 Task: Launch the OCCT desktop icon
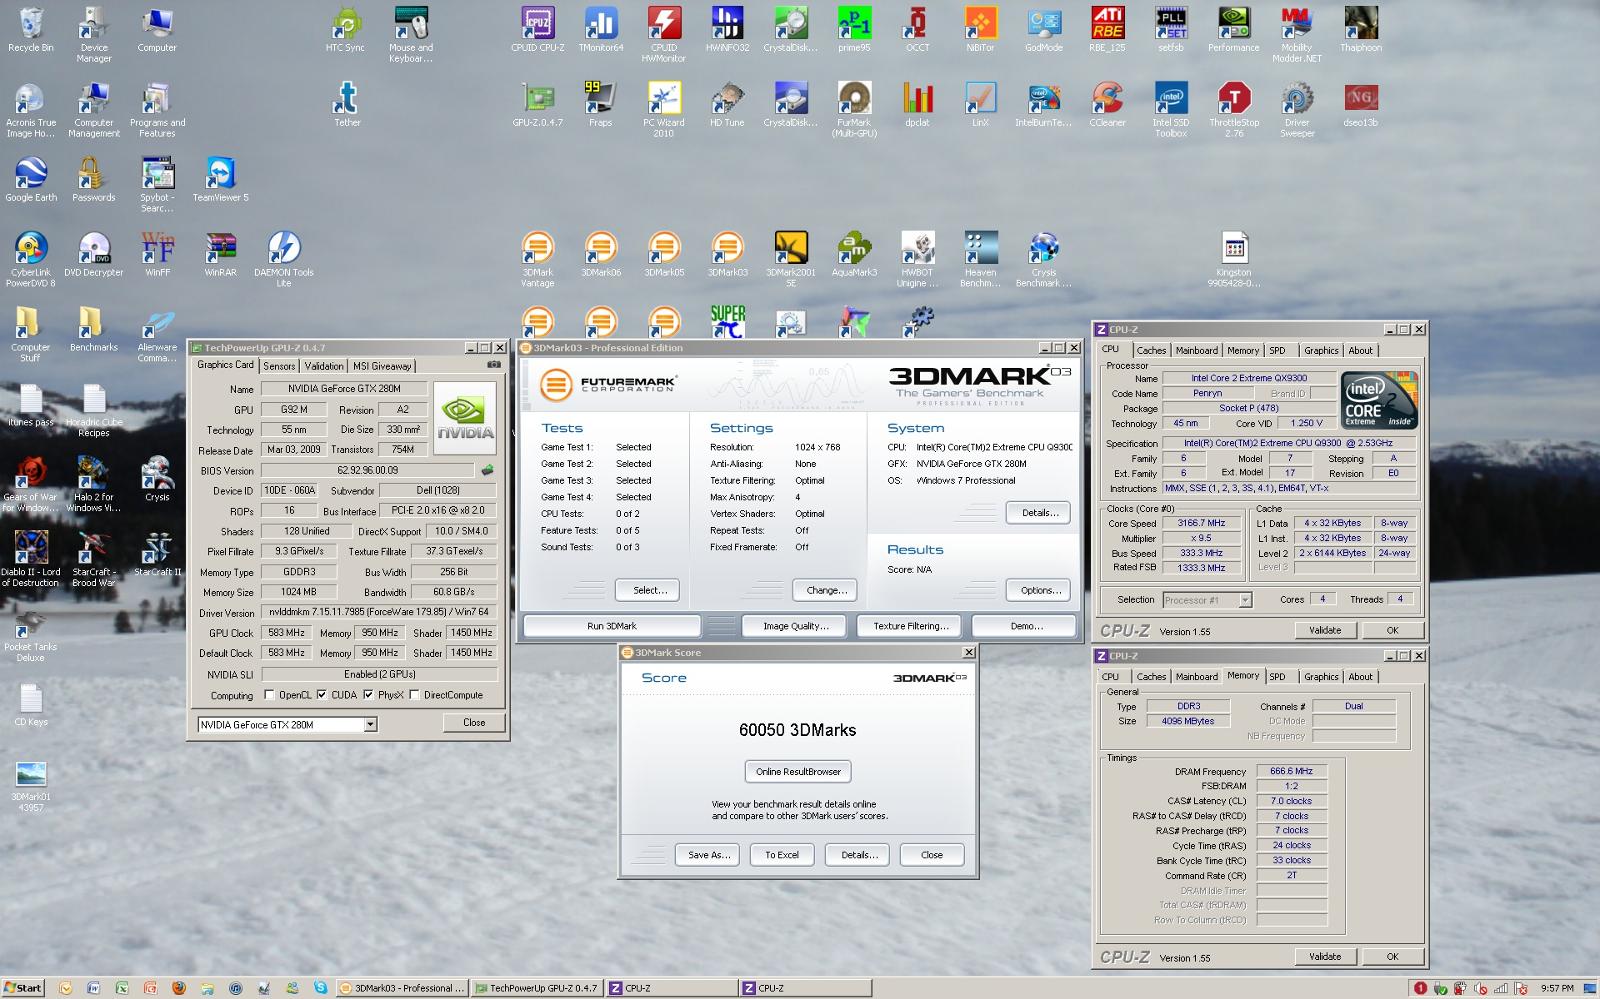coord(917,29)
